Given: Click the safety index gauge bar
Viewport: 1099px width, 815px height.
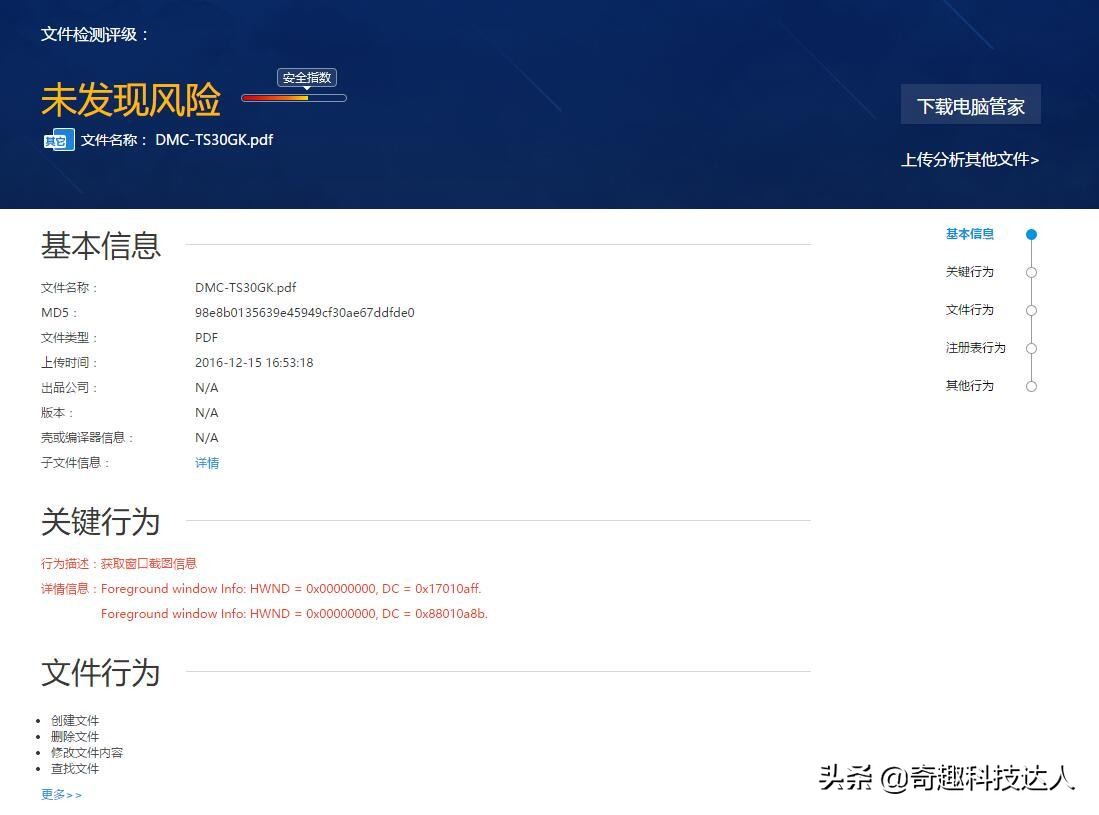Looking at the screenshot, I should pos(294,99).
